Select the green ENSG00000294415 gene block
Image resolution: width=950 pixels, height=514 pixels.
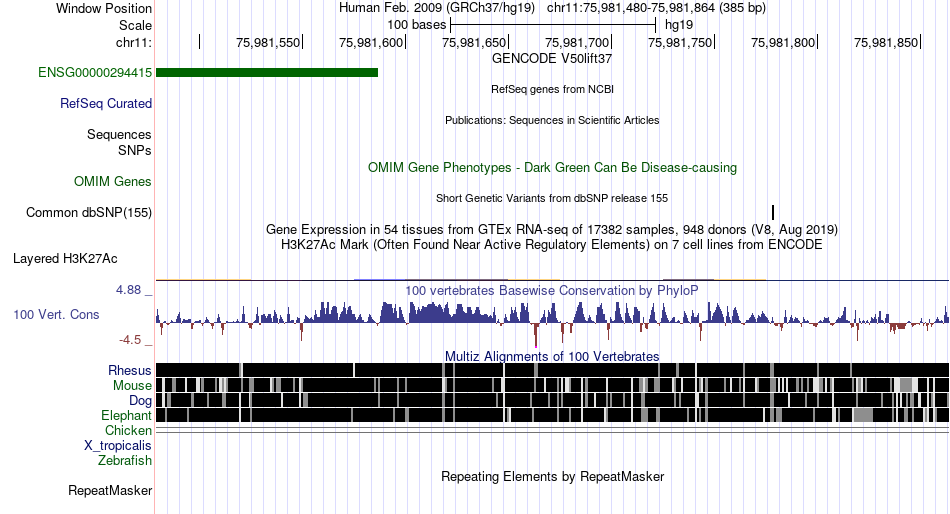click(x=267, y=73)
